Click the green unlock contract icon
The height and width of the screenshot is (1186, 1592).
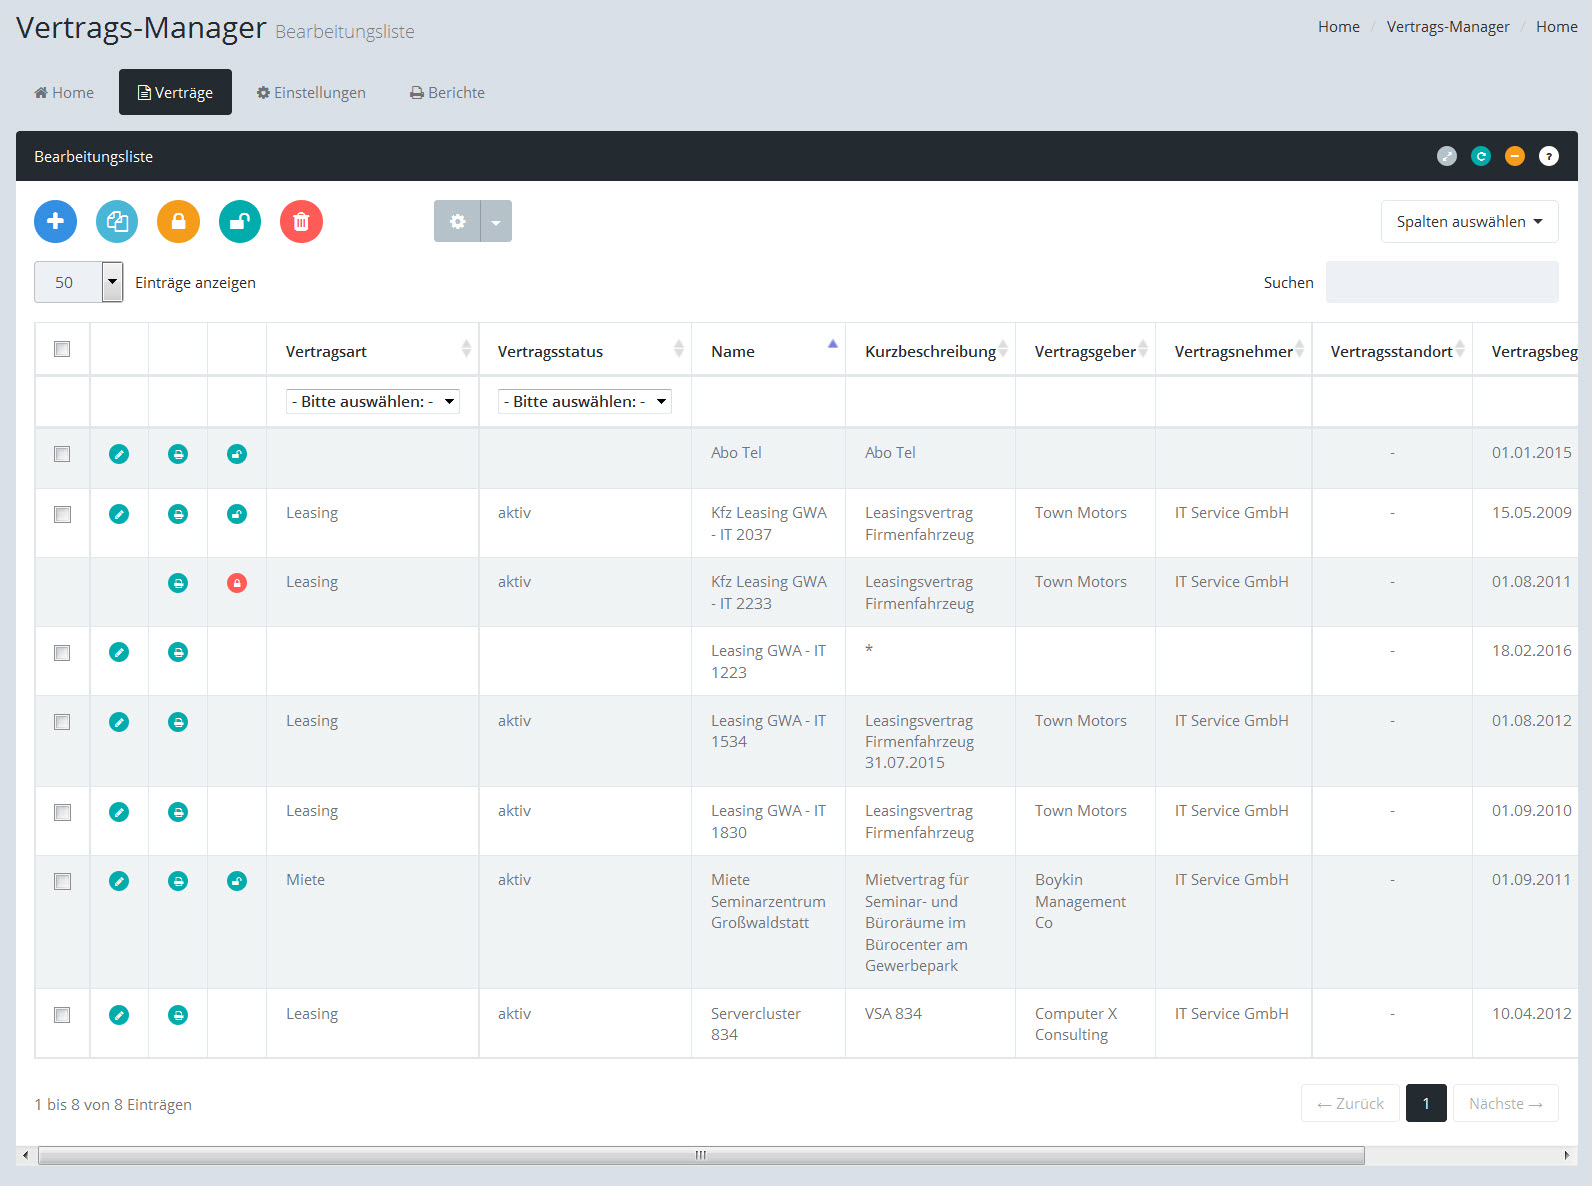coord(239,221)
